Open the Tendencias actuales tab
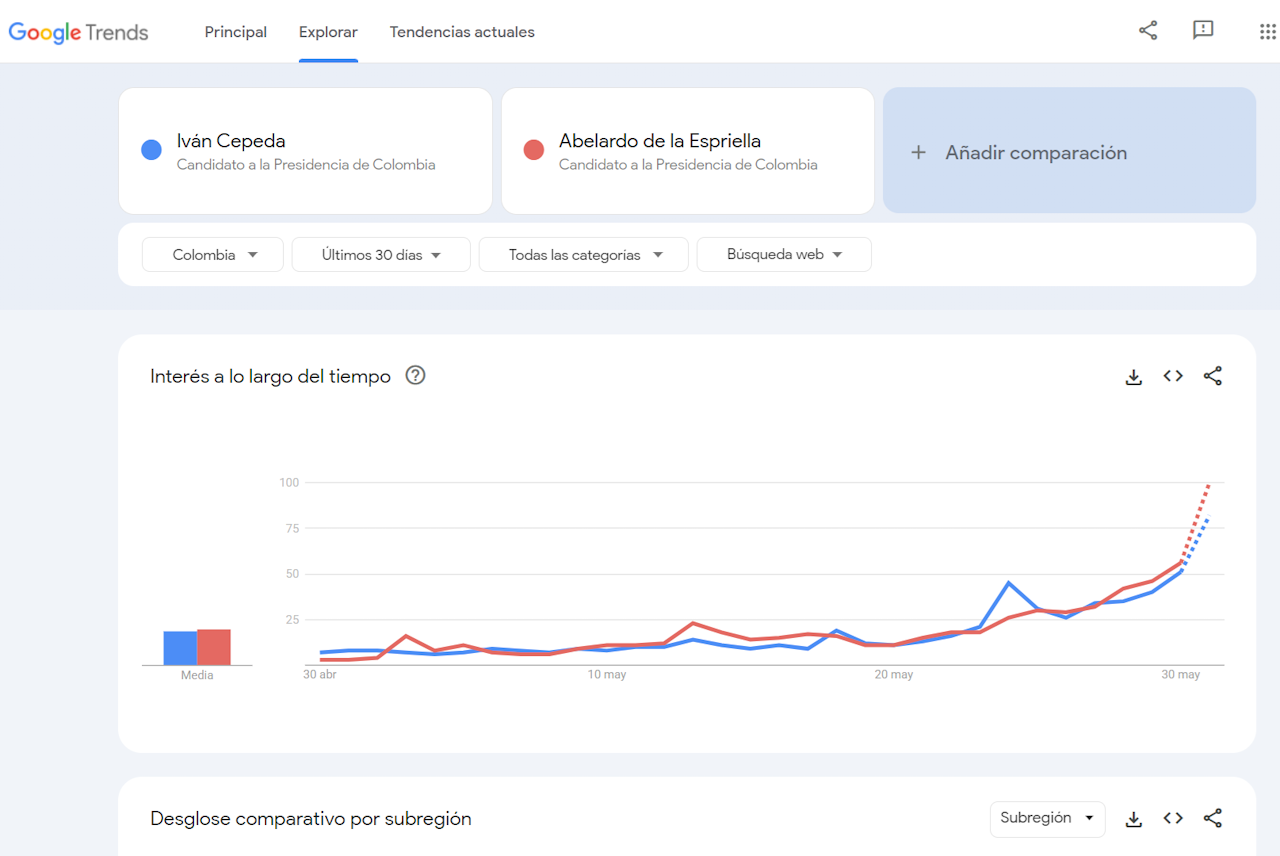Screen dimensions: 1280x856 [x=462, y=32]
